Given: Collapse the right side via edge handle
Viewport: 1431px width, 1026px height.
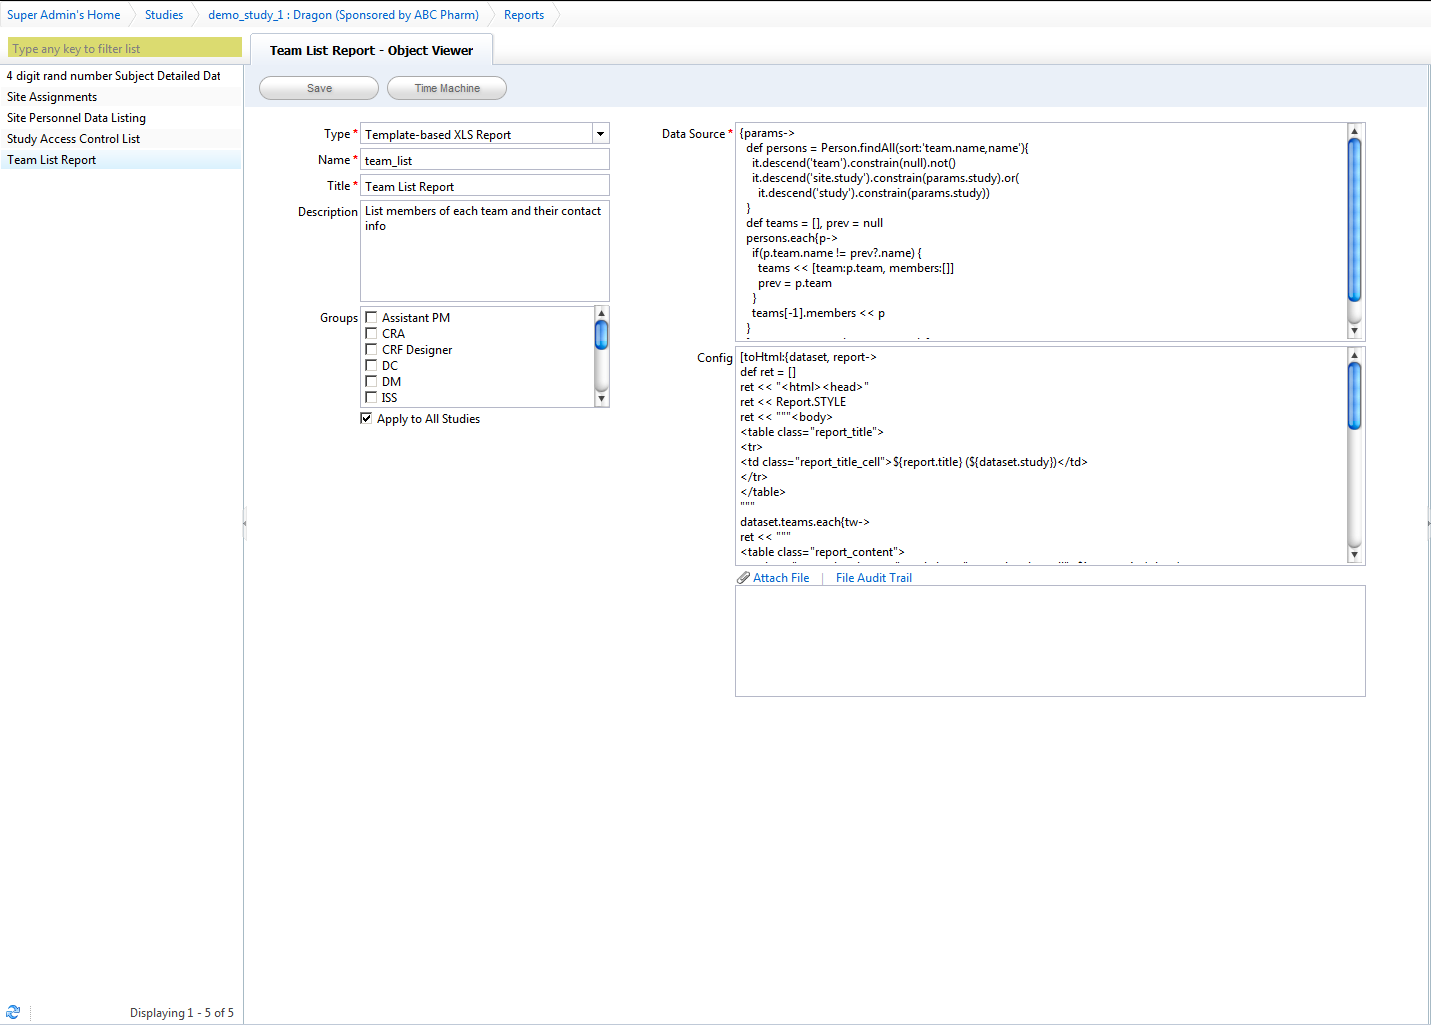Looking at the screenshot, I should (1428, 523).
